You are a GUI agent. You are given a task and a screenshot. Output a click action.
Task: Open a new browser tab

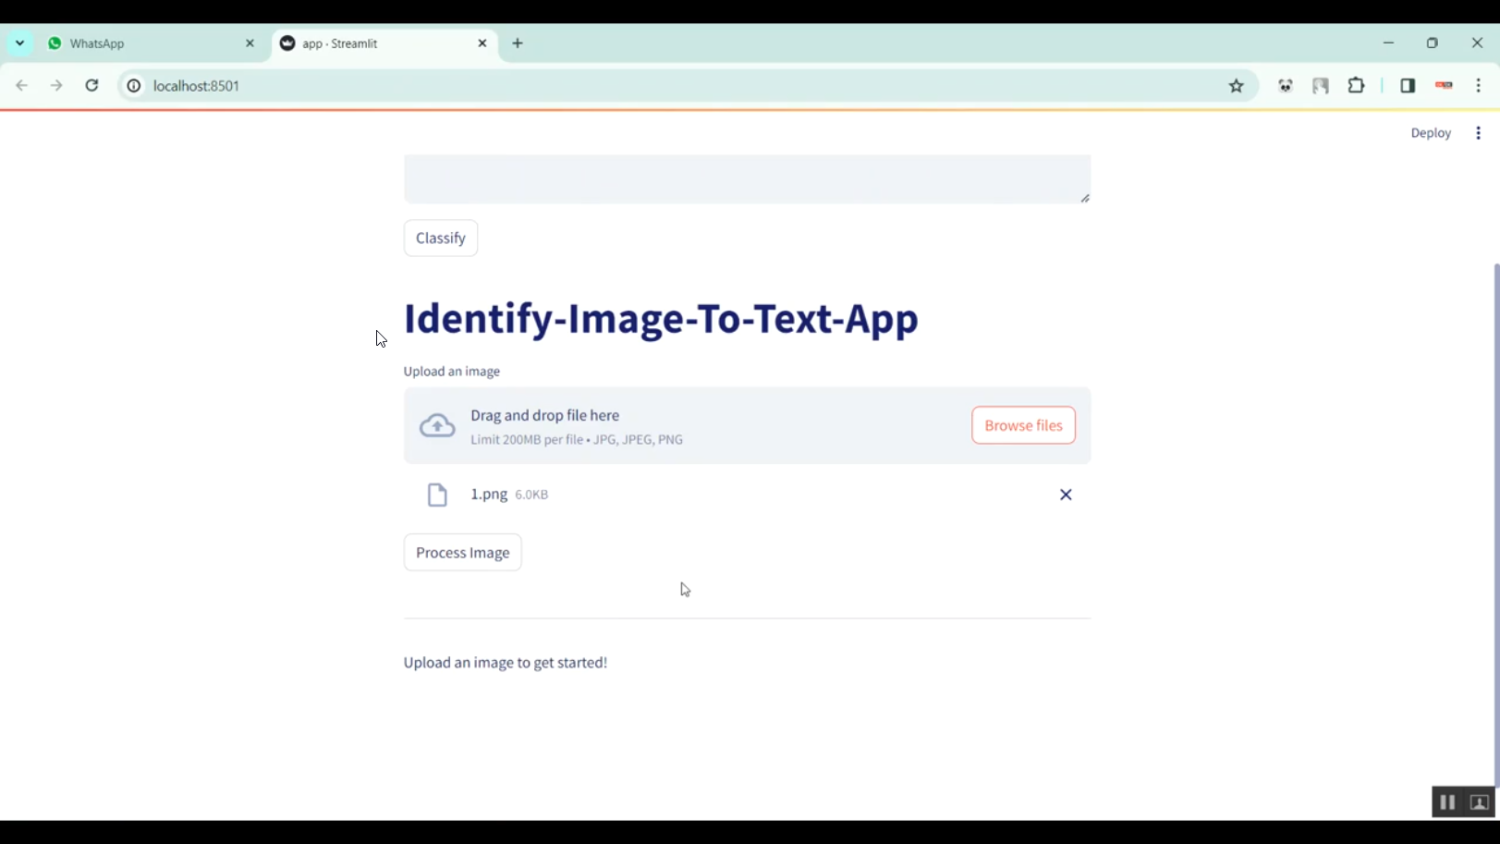point(517,43)
